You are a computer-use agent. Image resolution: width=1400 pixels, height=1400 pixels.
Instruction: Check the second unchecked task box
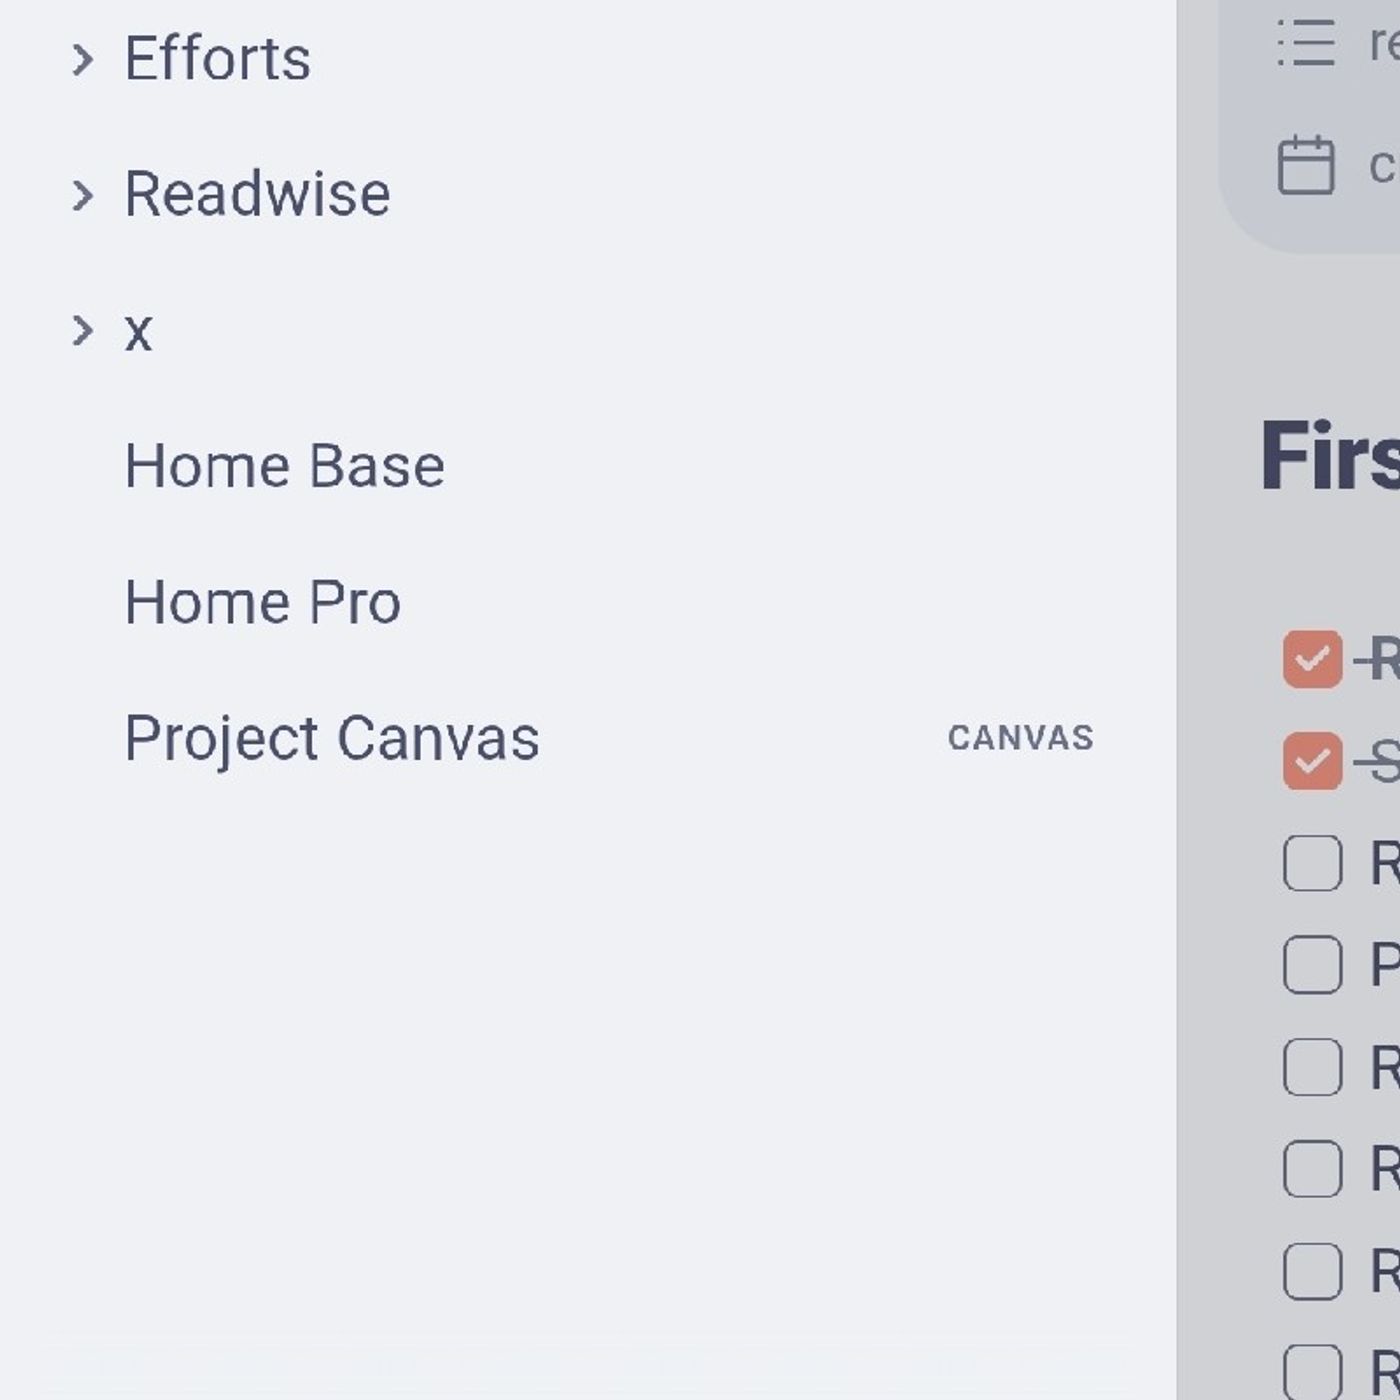click(1312, 965)
